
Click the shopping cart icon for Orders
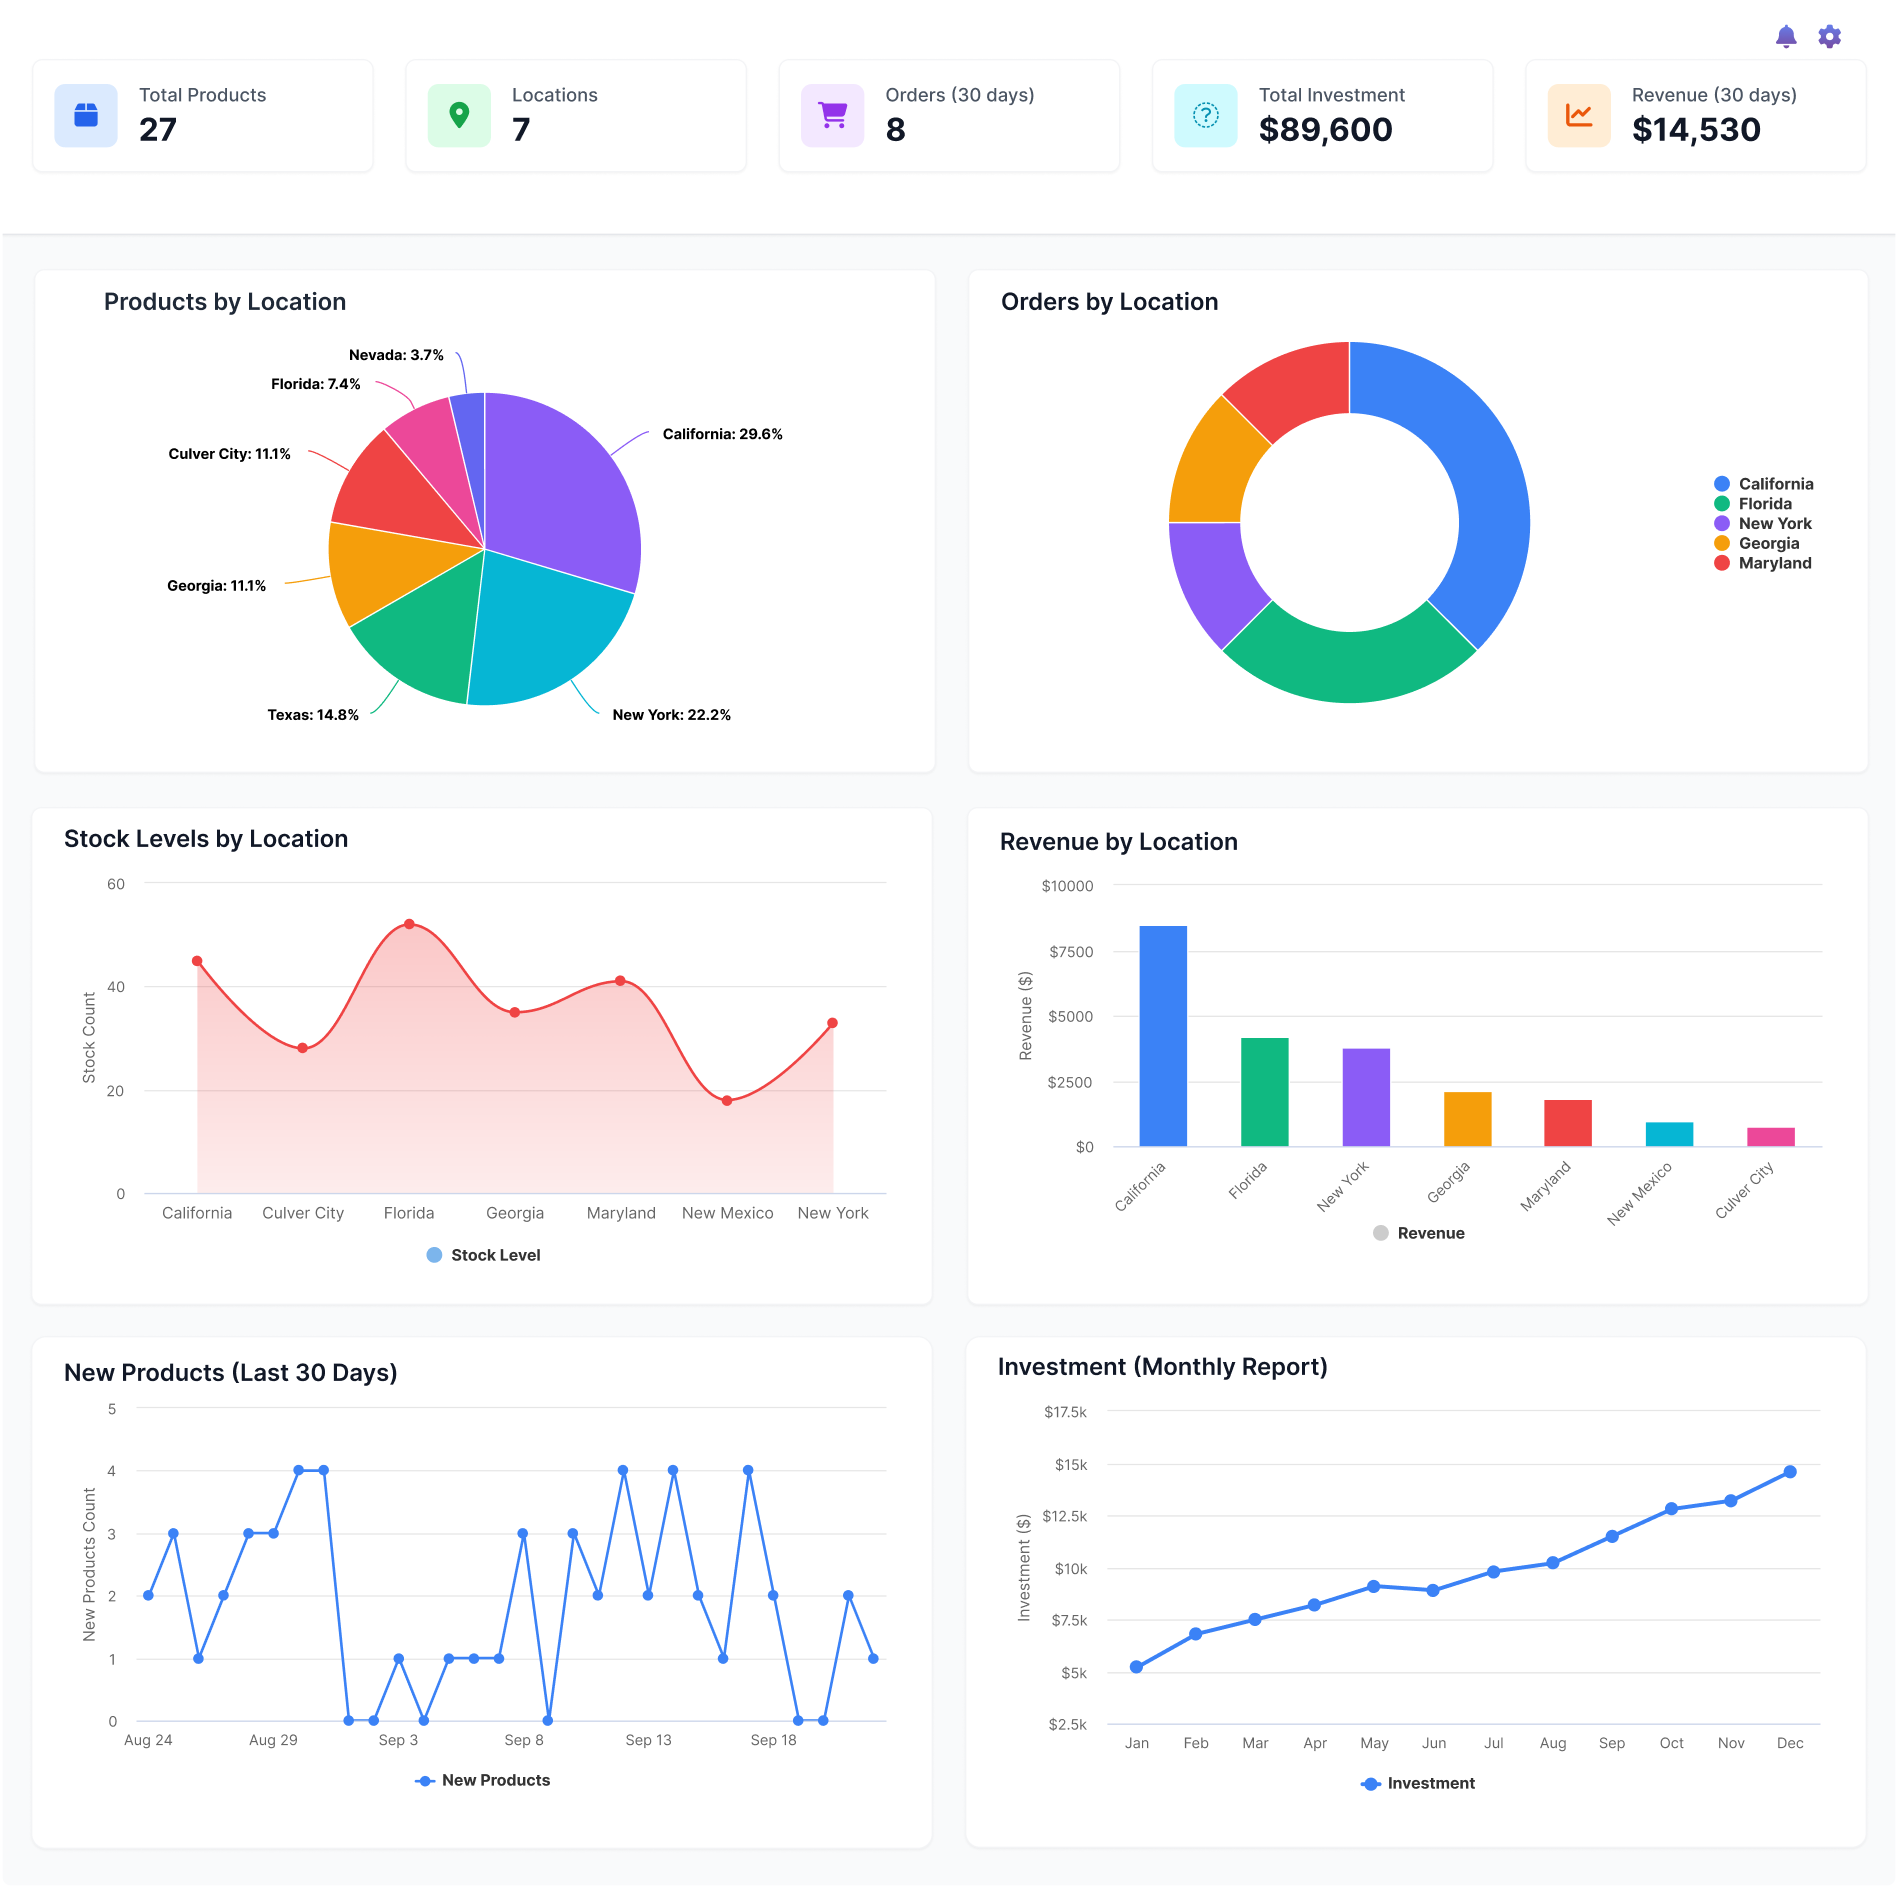point(832,114)
